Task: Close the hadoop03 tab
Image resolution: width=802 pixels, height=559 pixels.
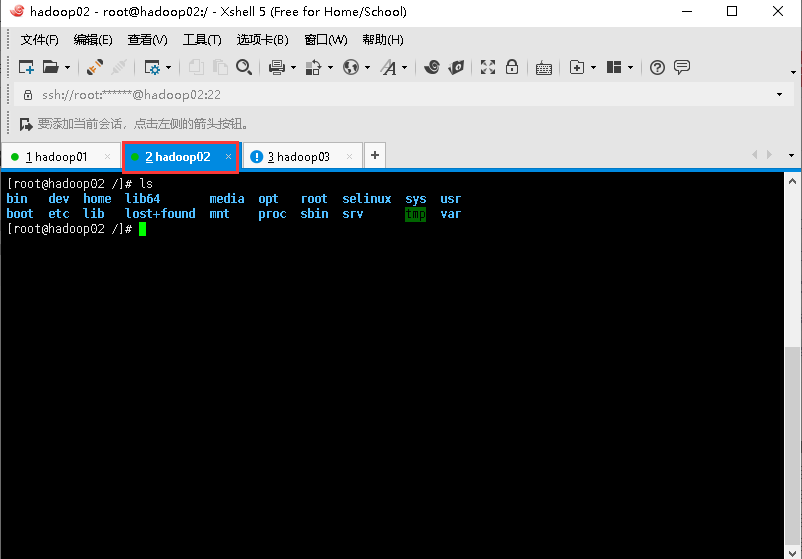Action: tap(349, 156)
